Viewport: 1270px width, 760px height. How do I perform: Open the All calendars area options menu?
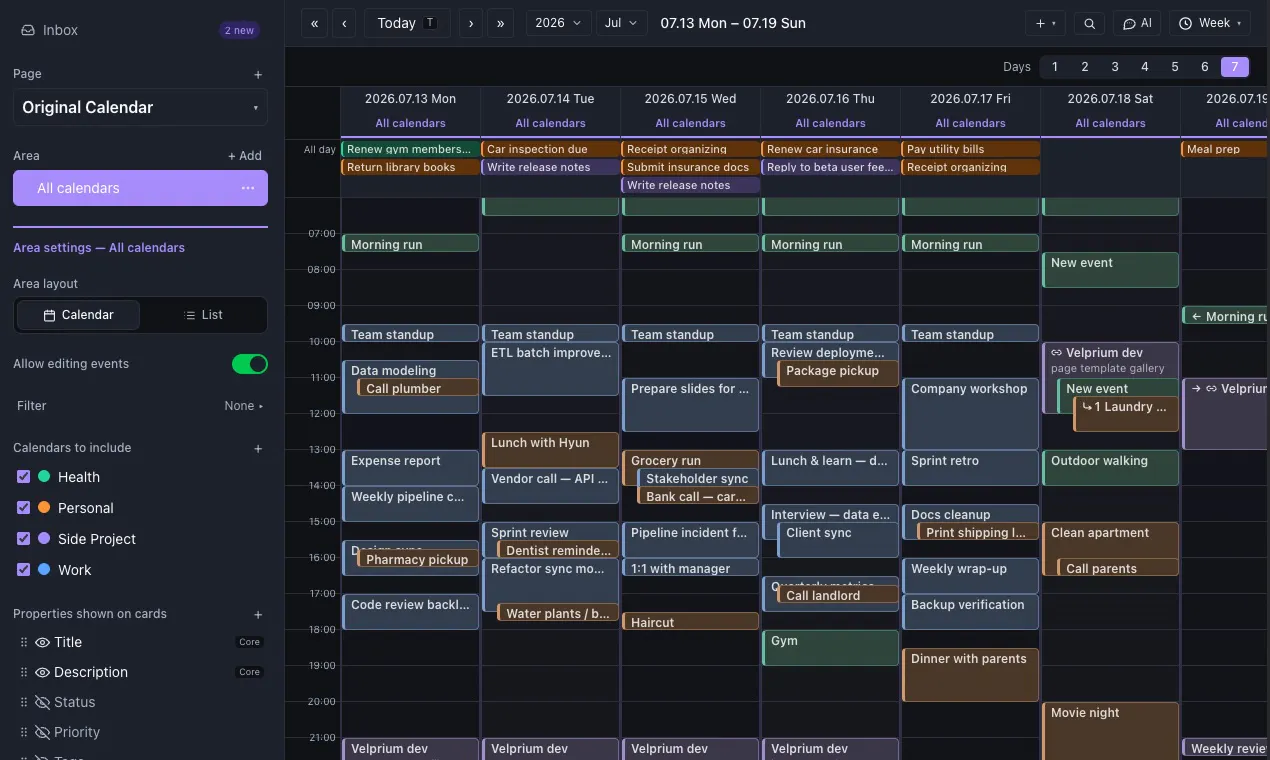click(x=248, y=188)
